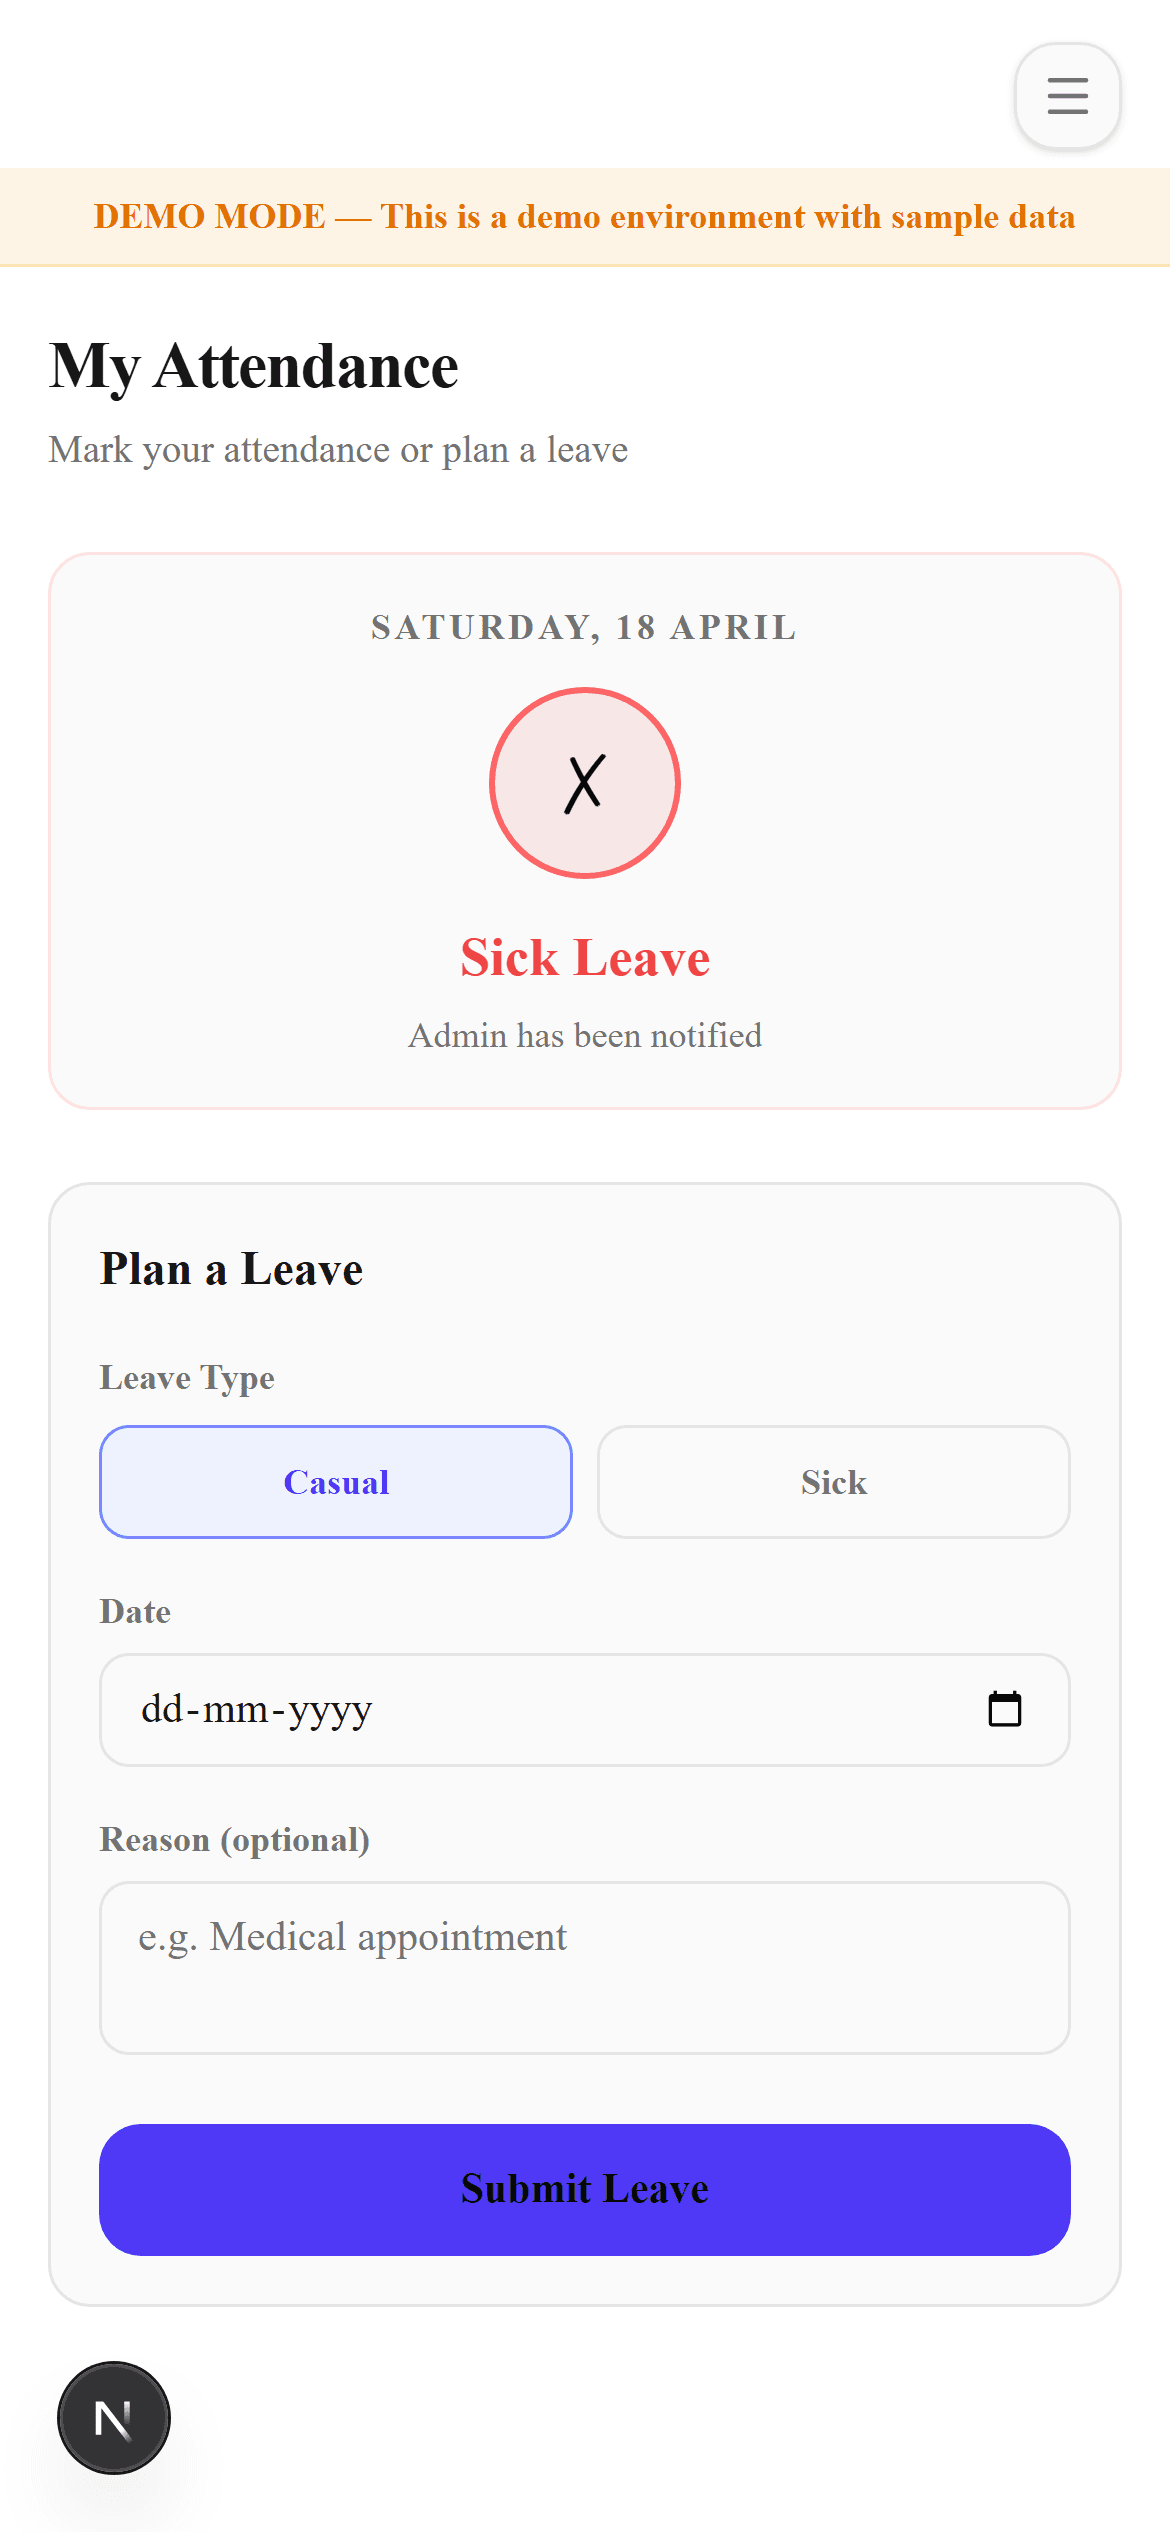Open the hamburger navigation menu
Image resolution: width=1170 pixels, height=2532 pixels.
(1066, 96)
